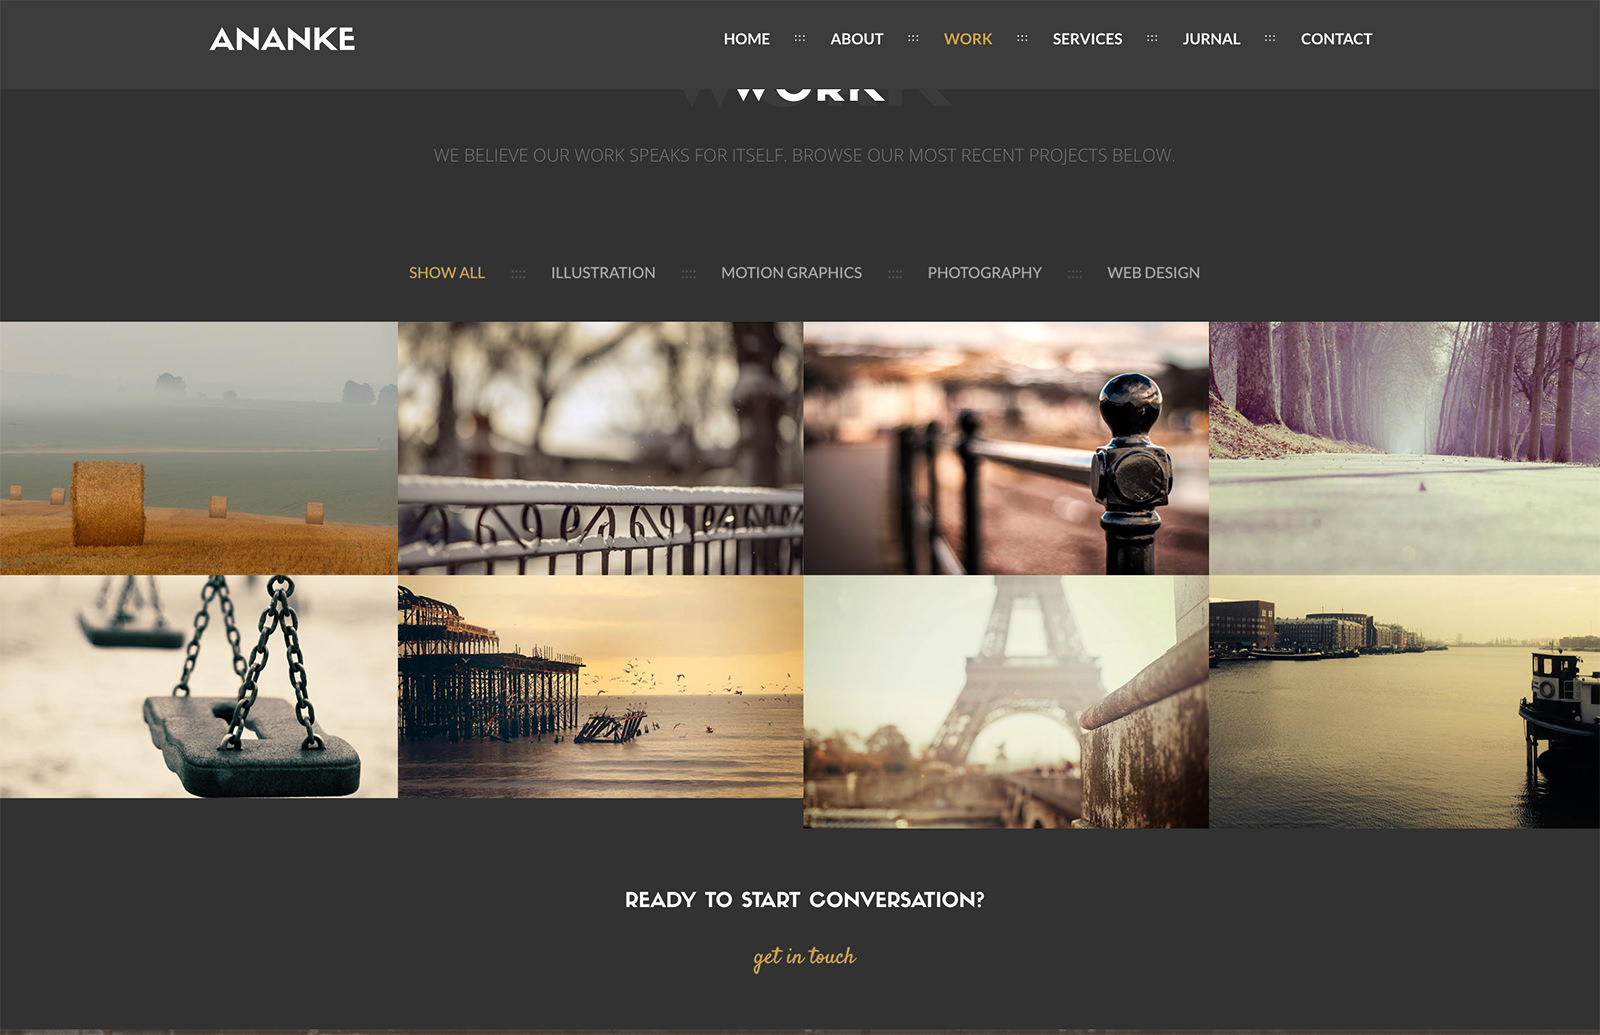Screen dimensions: 1600x1035
Task: View the black bollard railing project
Action: [1005, 448]
